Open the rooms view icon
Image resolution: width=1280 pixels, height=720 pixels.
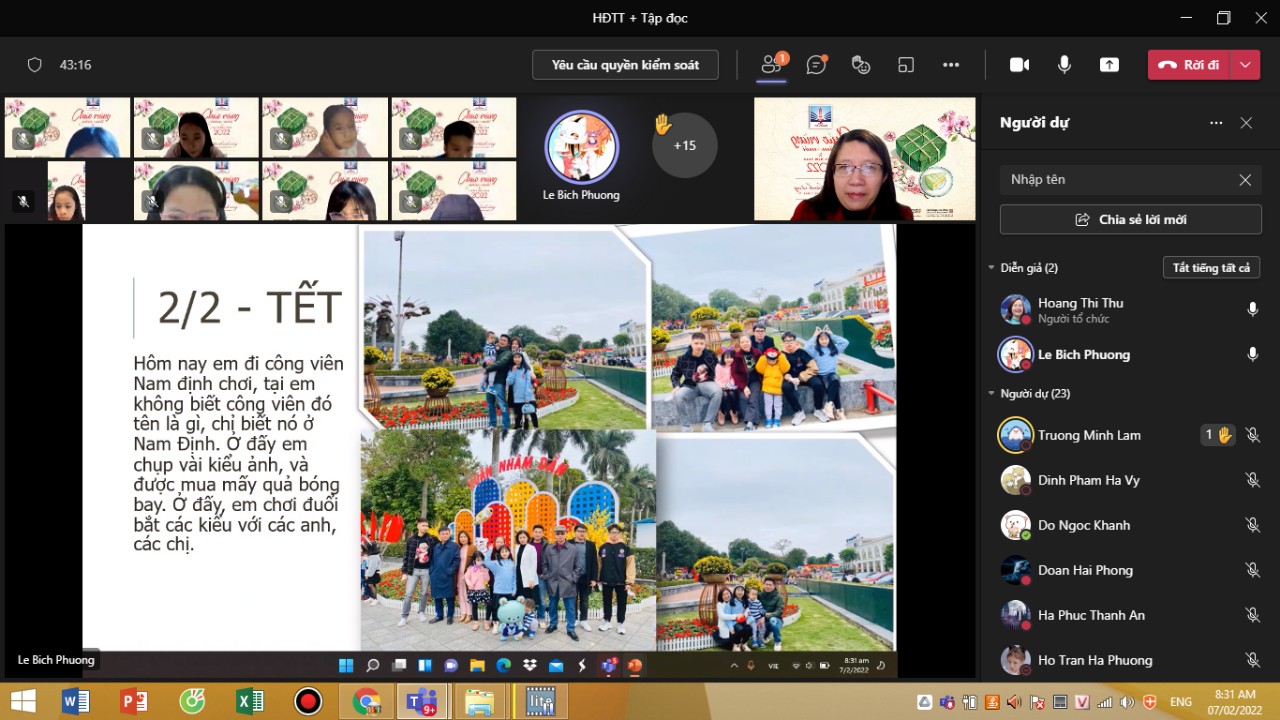(x=906, y=65)
